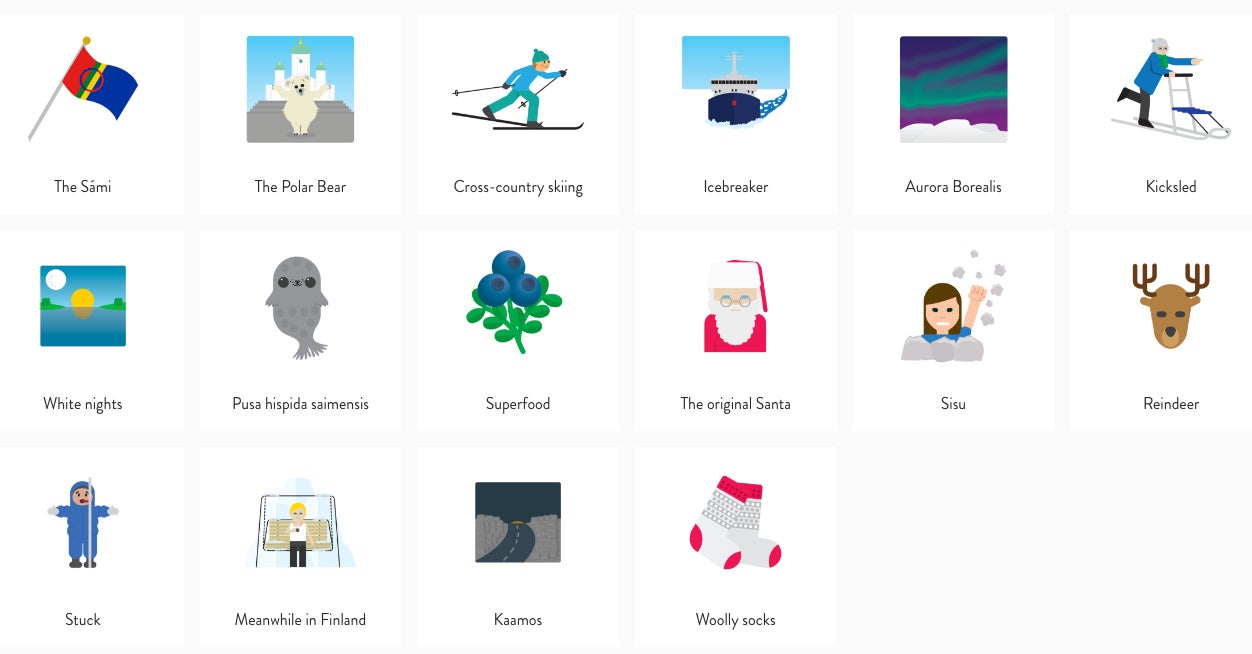Open the White nights sunset image

tap(83, 306)
